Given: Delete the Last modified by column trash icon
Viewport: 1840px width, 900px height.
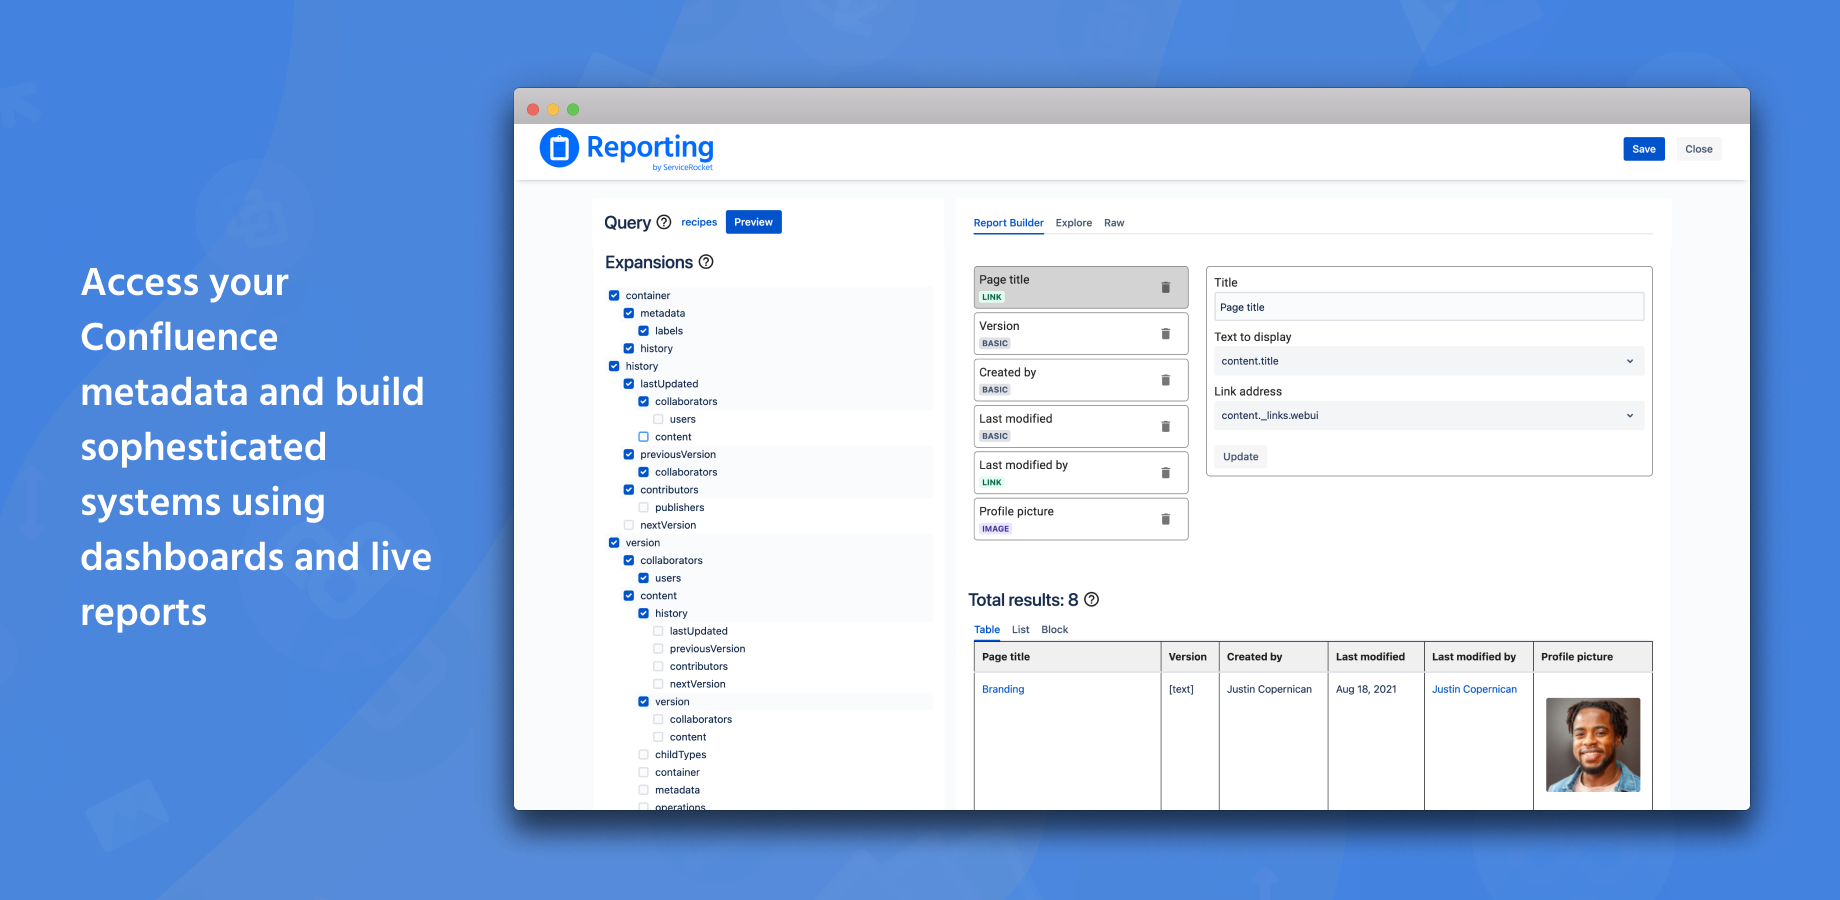Looking at the screenshot, I should [x=1166, y=473].
